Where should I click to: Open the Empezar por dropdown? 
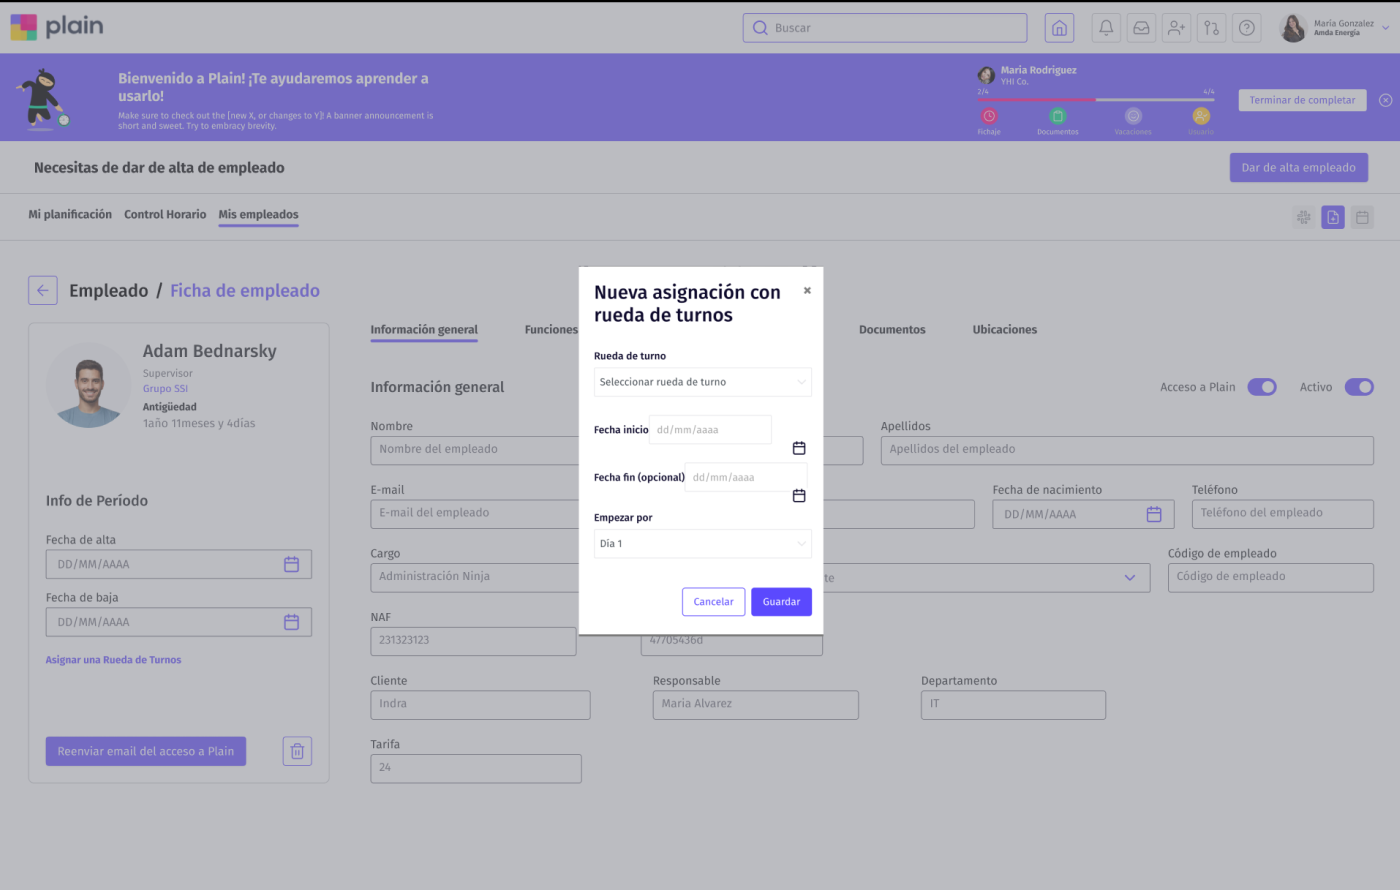coord(702,544)
